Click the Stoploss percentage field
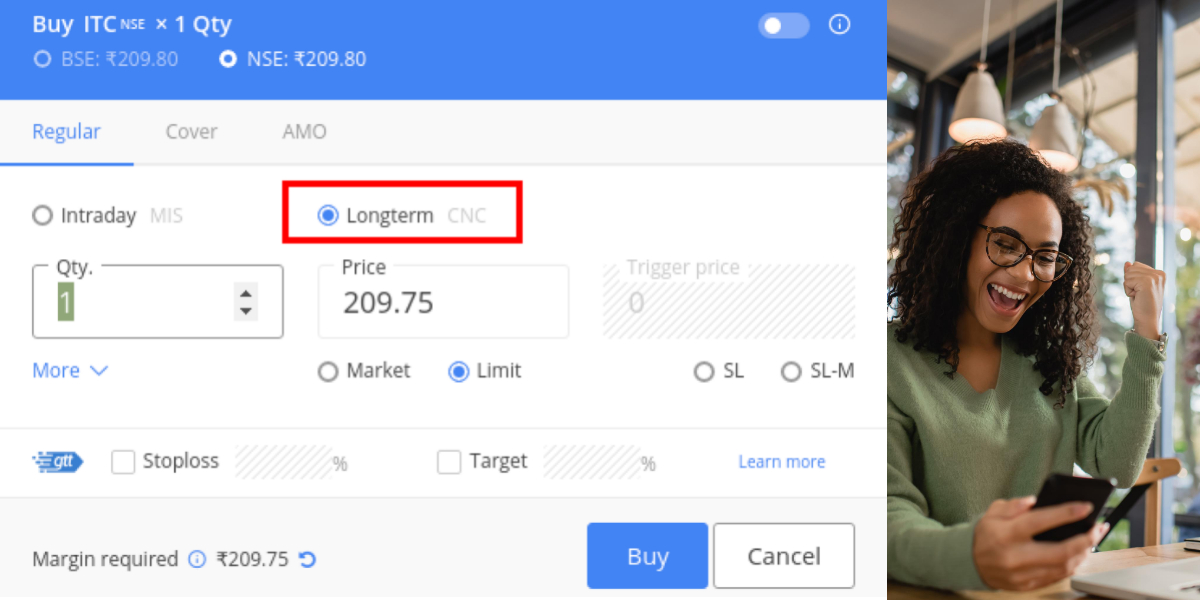Viewport: 1200px width, 600px height. click(284, 462)
